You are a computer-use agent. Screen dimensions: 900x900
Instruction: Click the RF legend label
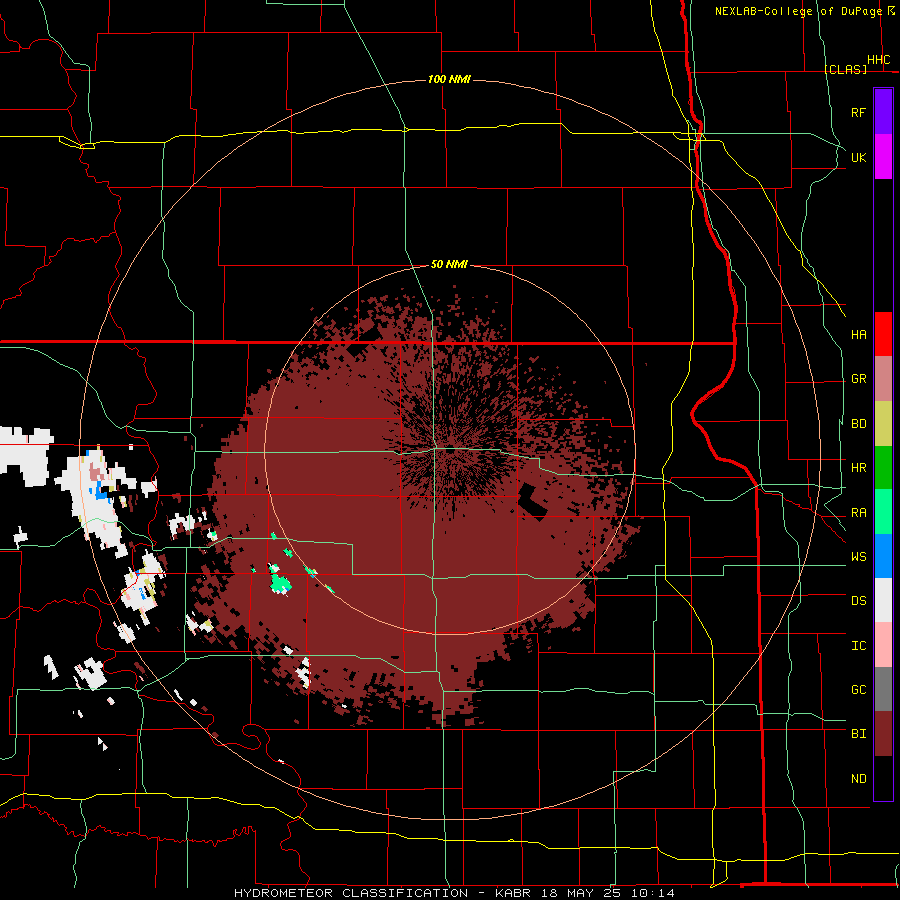tap(858, 112)
